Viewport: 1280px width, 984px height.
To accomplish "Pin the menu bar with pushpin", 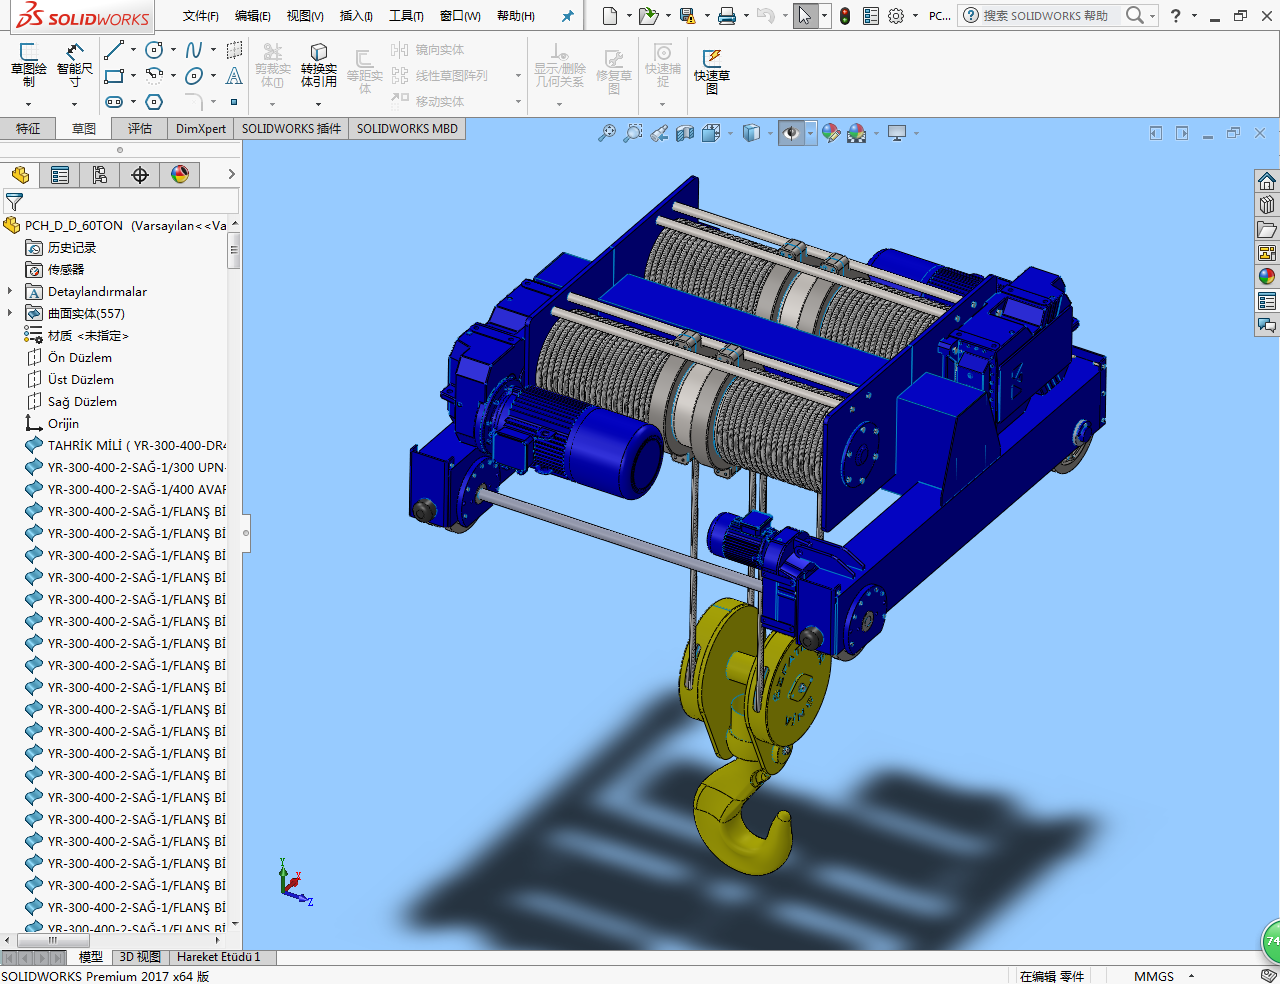I will click(x=568, y=16).
